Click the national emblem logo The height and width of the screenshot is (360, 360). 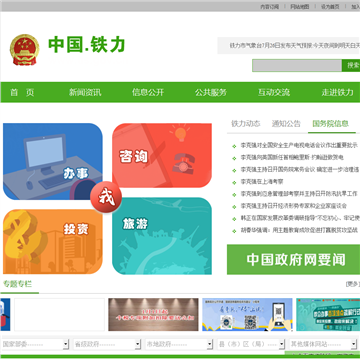coord(24,49)
